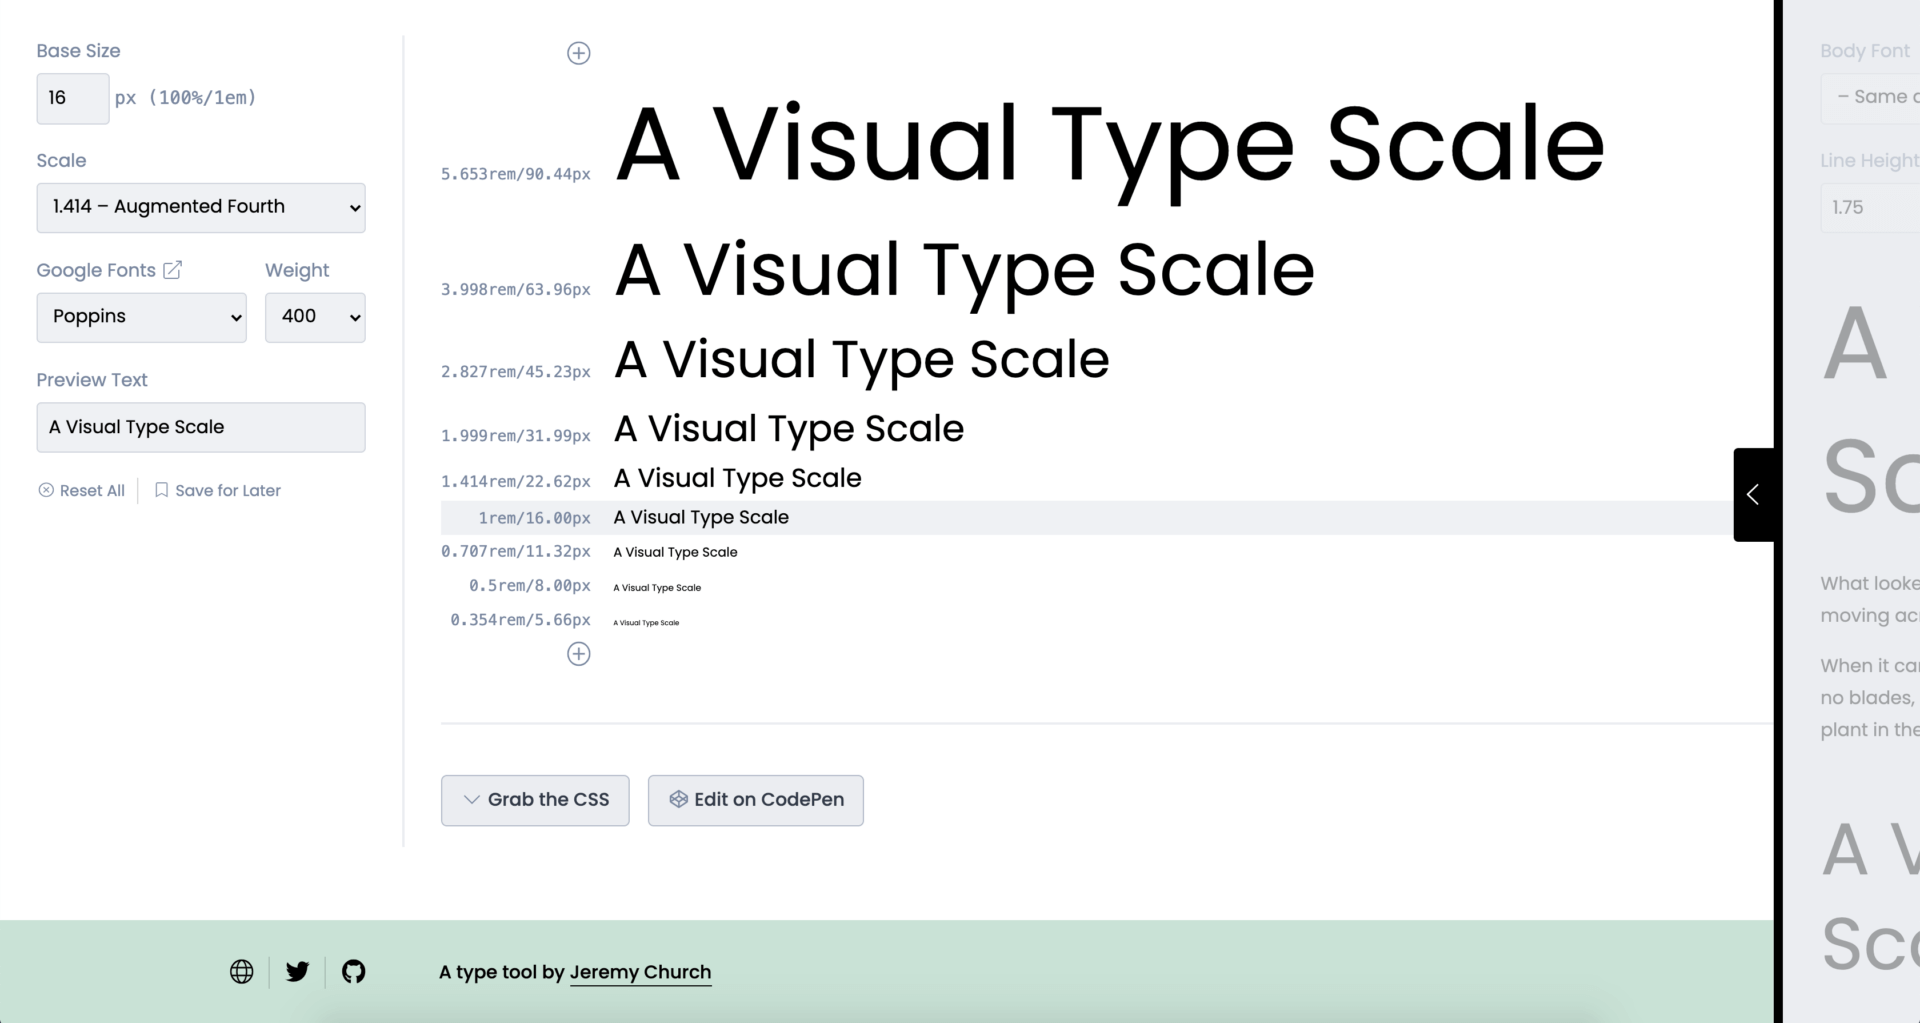Open the Twitter icon in the footer
This screenshot has height=1023, width=1920.
point(297,971)
